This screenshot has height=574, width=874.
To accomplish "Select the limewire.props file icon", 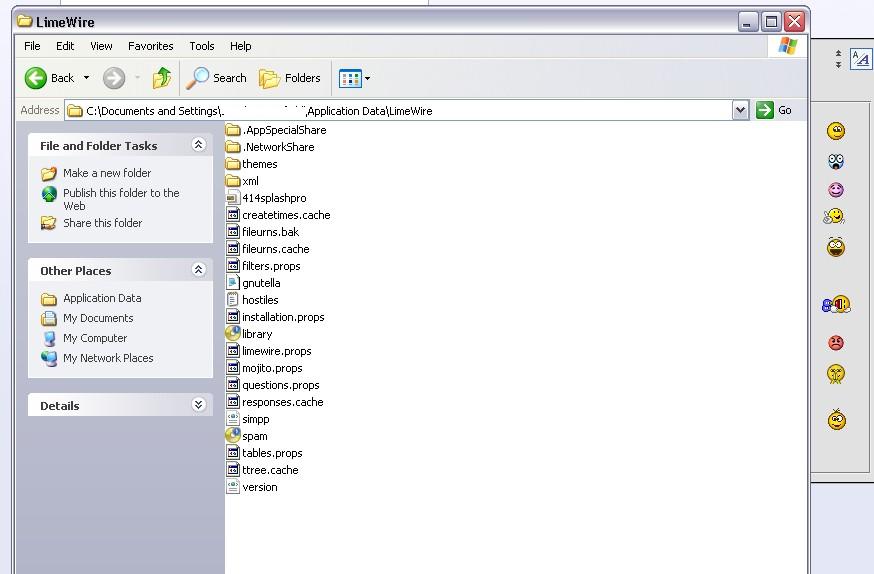I will coord(233,351).
